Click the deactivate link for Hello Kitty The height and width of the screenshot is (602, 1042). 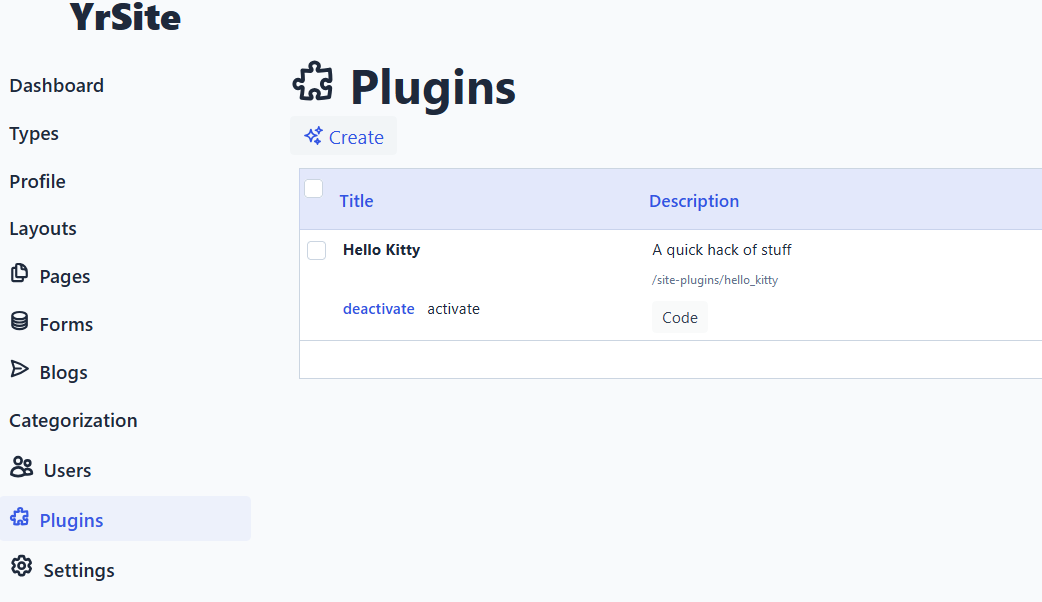coord(378,309)
